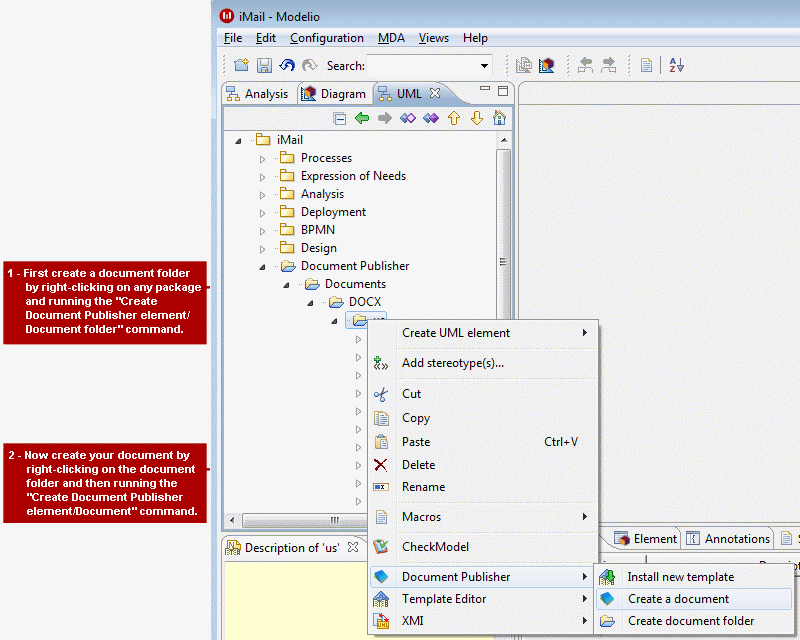Close the UML tab

pyautogui.click(x=435, y=93)
